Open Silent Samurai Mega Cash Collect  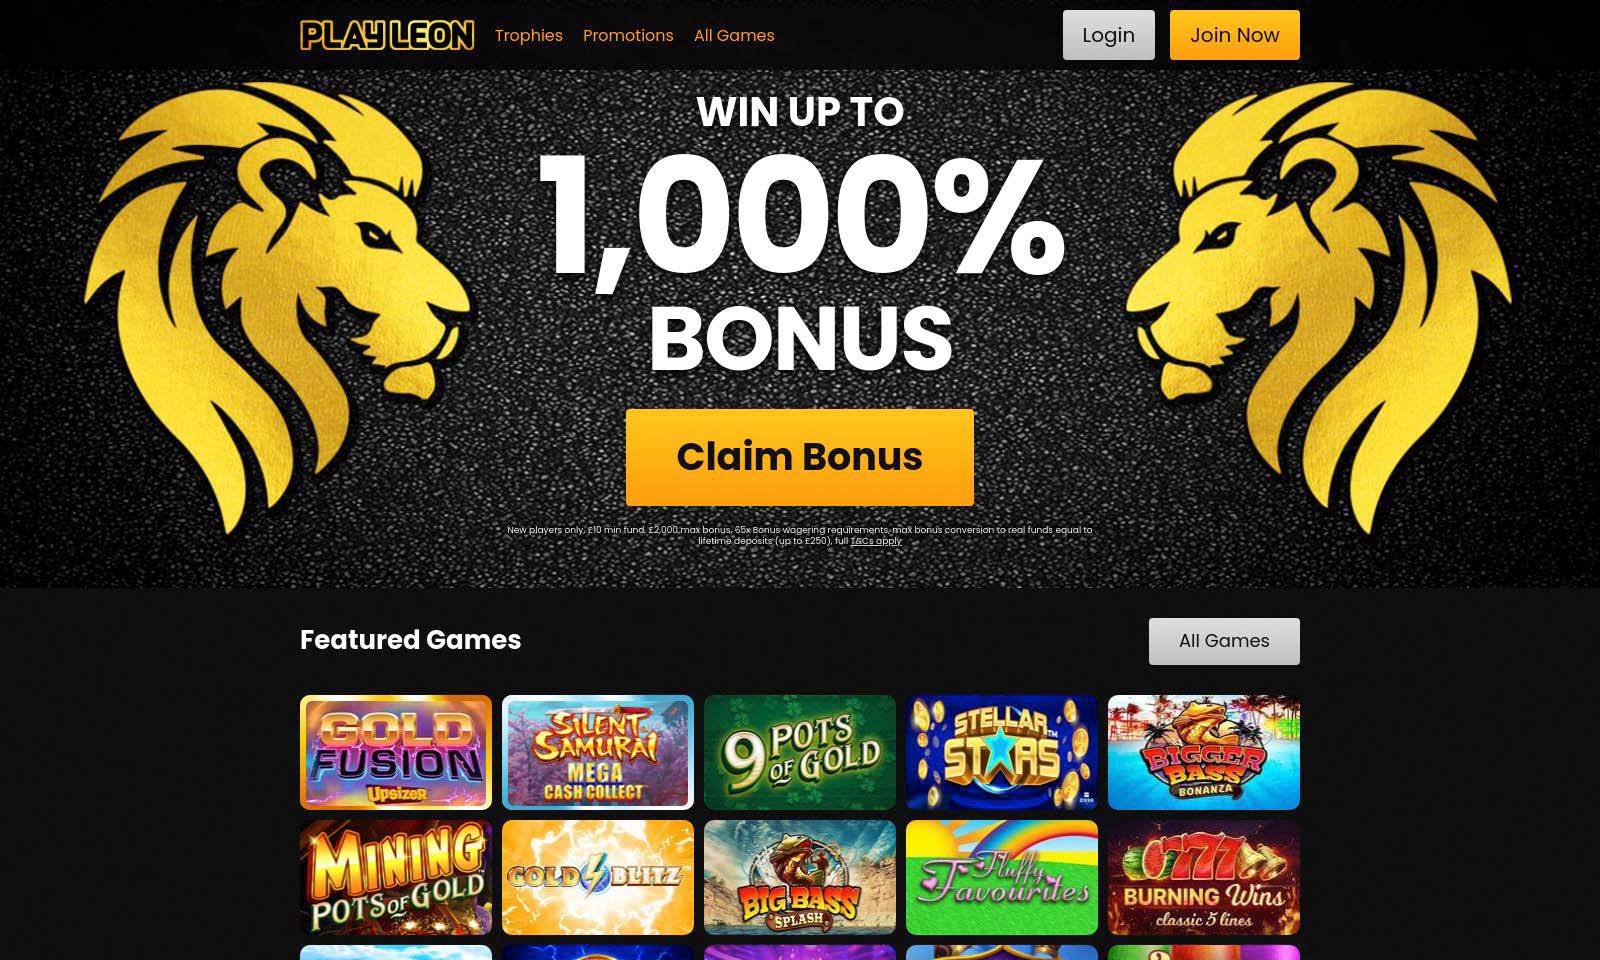point(598,752)
